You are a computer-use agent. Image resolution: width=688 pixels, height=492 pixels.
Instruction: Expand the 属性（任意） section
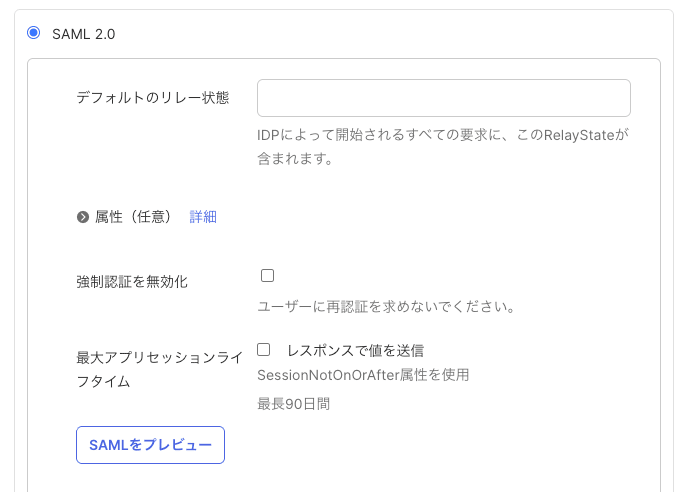tap(133, 217)
